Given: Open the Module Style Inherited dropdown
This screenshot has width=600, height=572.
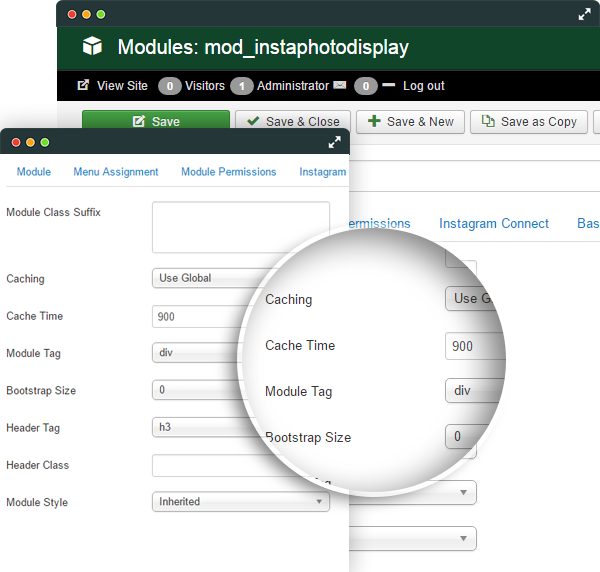Looking at the screenshot, I should 241,502.
